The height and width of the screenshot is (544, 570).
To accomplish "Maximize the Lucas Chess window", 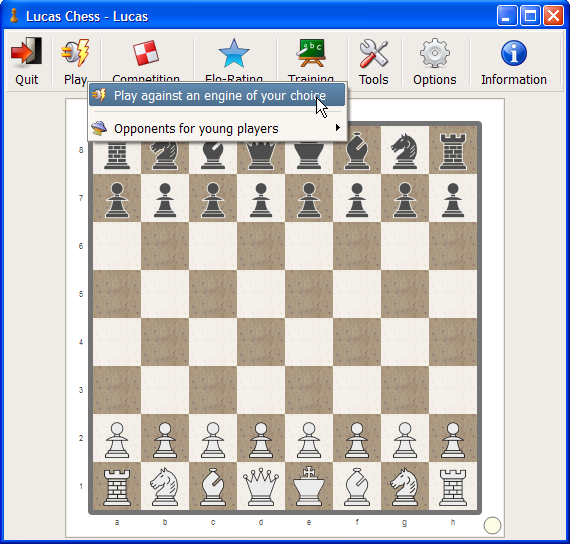I will tap(530, 16).
